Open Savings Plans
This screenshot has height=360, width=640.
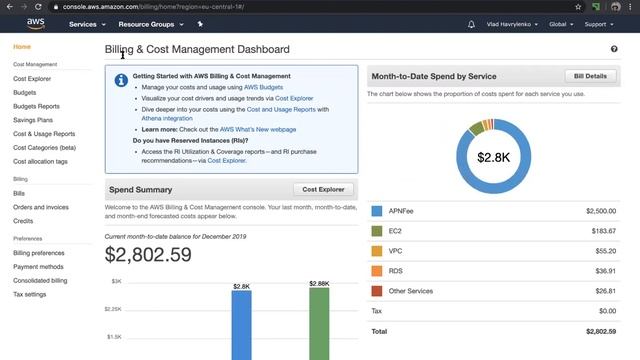coord(33,120)
